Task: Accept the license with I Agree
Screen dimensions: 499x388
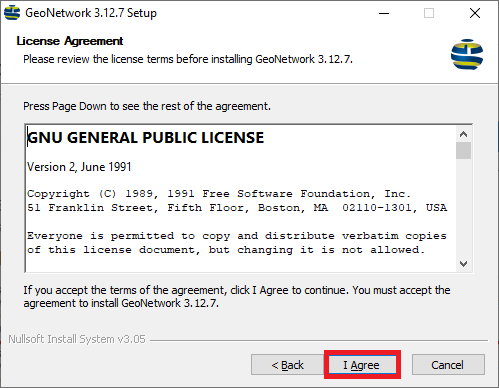Action: pos(362,365)
